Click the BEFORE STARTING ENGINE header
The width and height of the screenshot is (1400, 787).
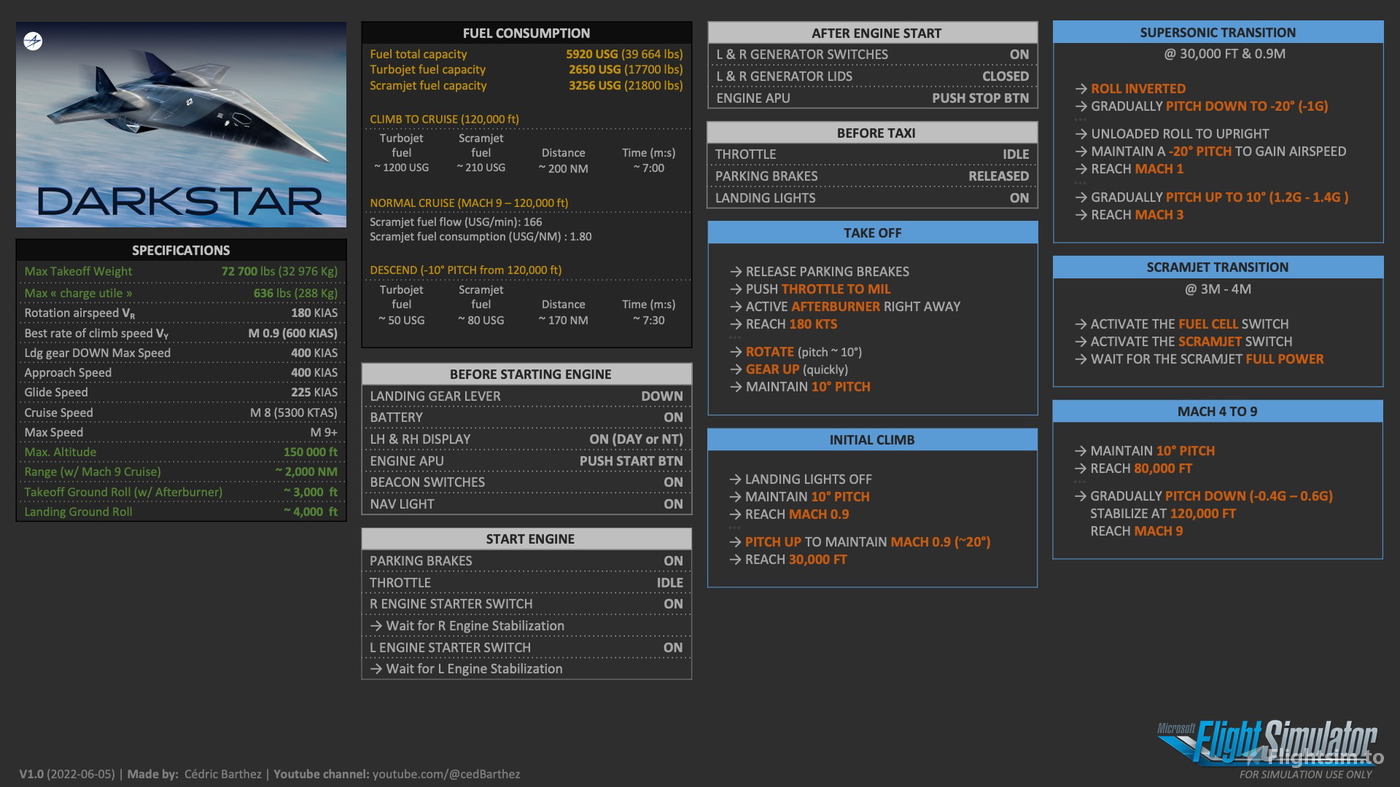point(526,374)
